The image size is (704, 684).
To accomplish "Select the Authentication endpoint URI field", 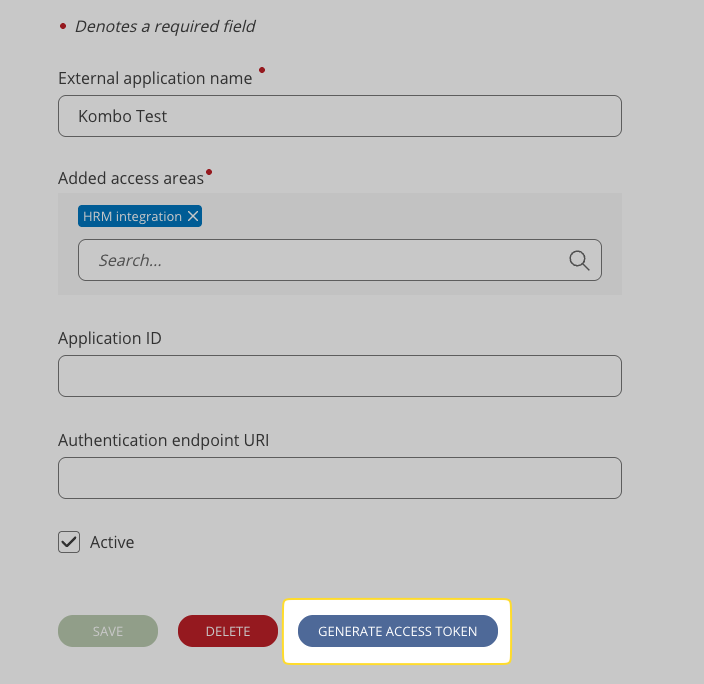I will click(340, 478).
